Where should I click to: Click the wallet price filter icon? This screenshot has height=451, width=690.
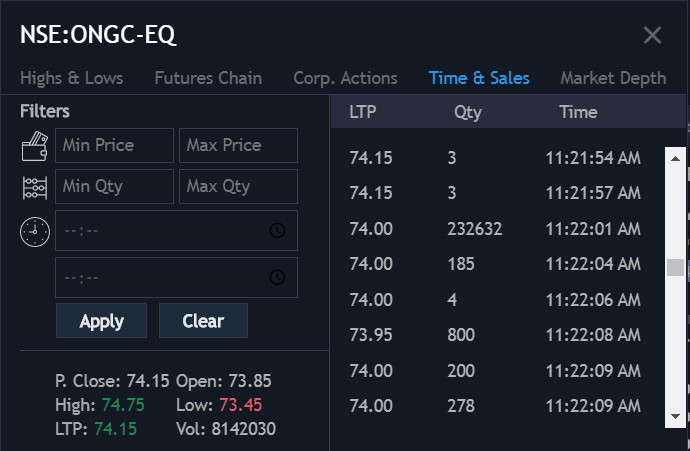tap(35, 146)
